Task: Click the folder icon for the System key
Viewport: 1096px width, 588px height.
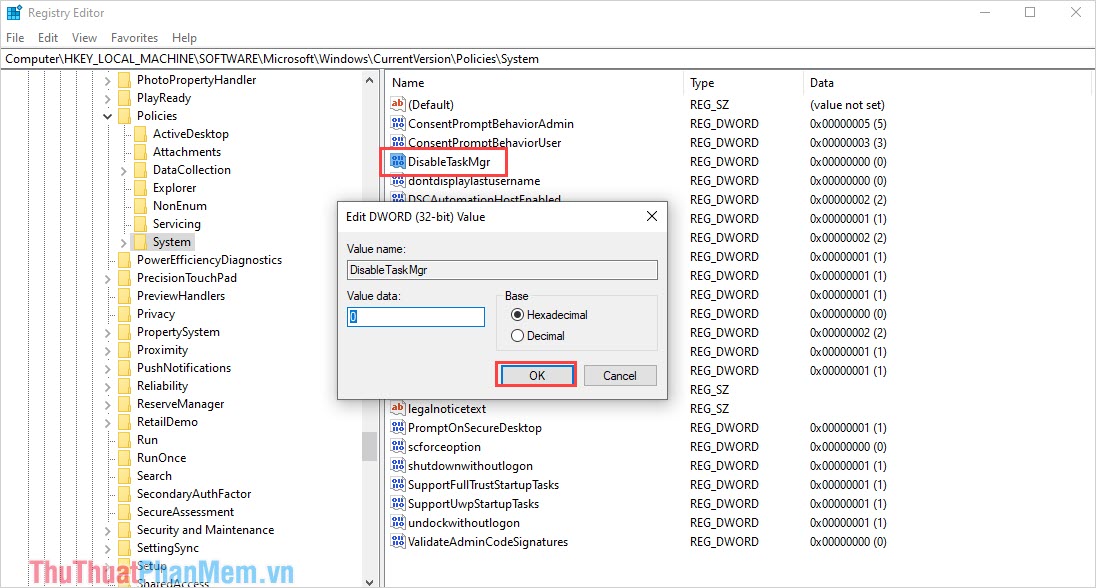Action: (x=142, y=241)
